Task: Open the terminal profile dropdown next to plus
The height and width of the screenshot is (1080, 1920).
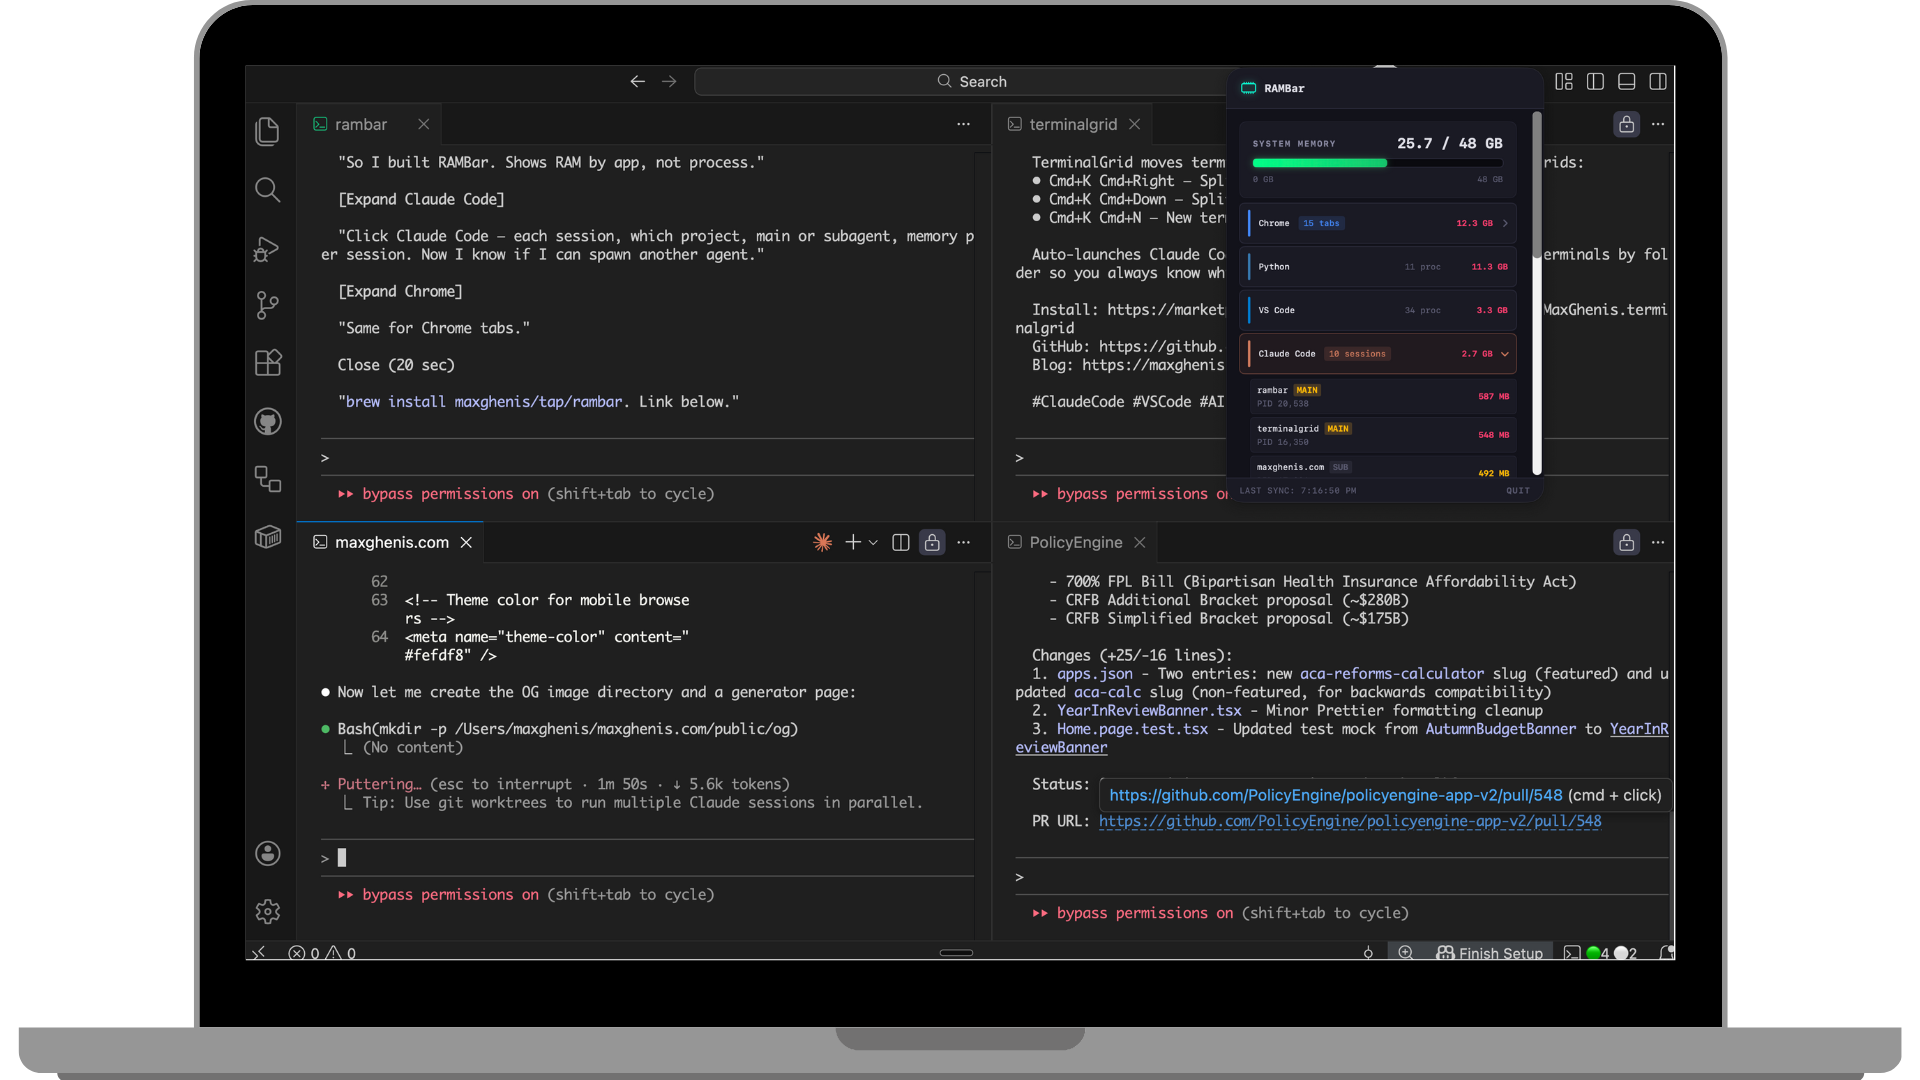Action: pos(873,542)
